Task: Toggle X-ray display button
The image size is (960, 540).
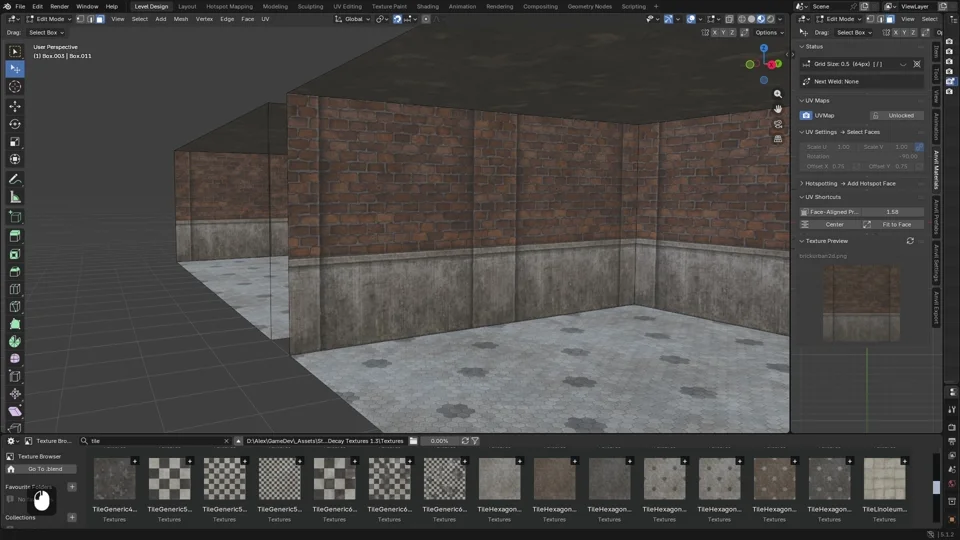Action: tap(729, 19)
